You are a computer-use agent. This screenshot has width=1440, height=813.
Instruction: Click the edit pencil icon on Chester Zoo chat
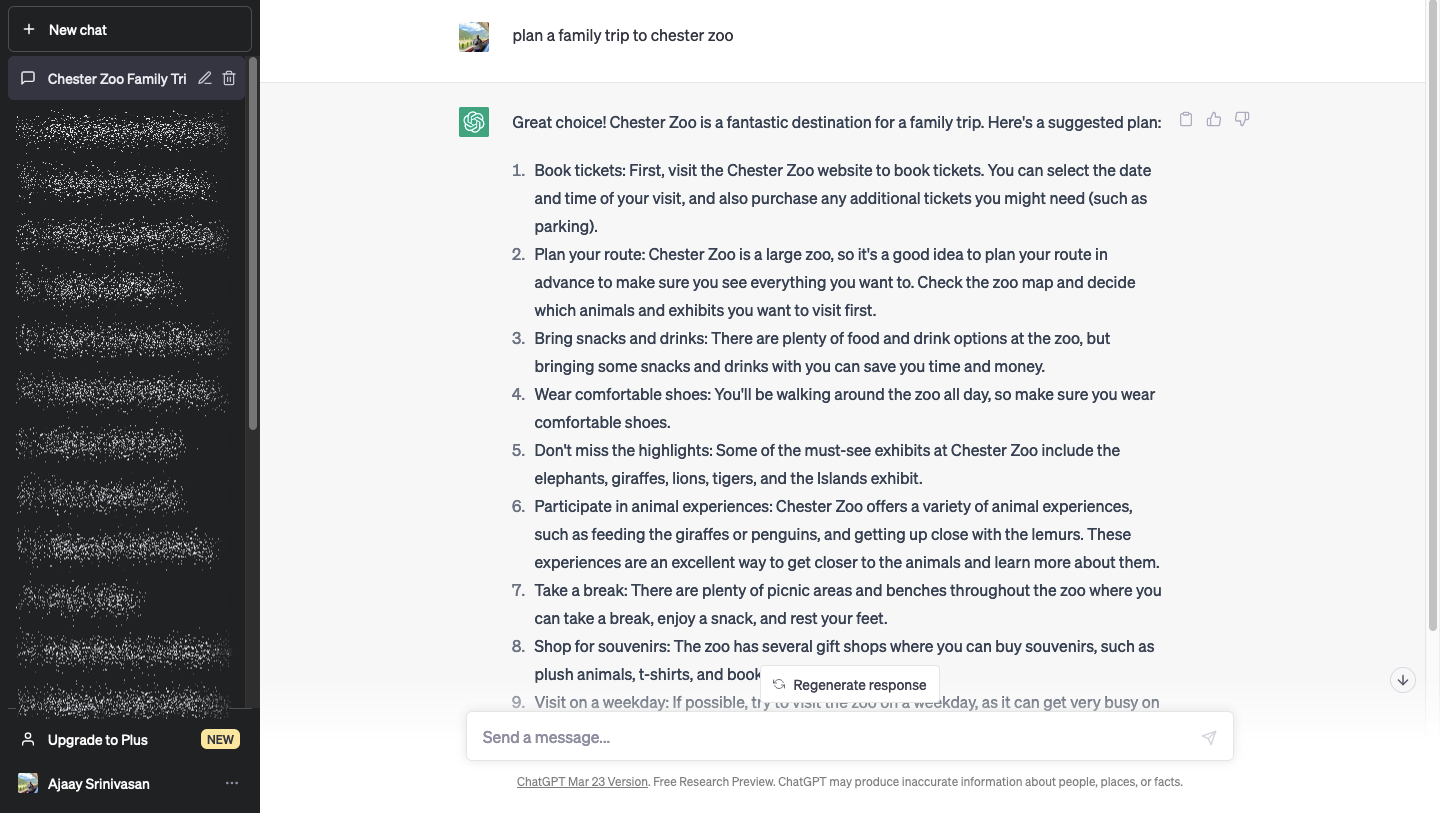click(x=205, y=78)
